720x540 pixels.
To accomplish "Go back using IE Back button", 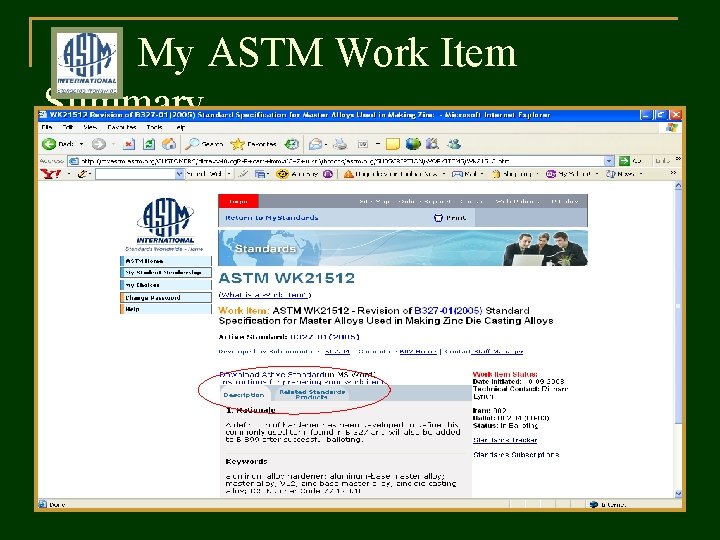I will click(x=57, y=144).
